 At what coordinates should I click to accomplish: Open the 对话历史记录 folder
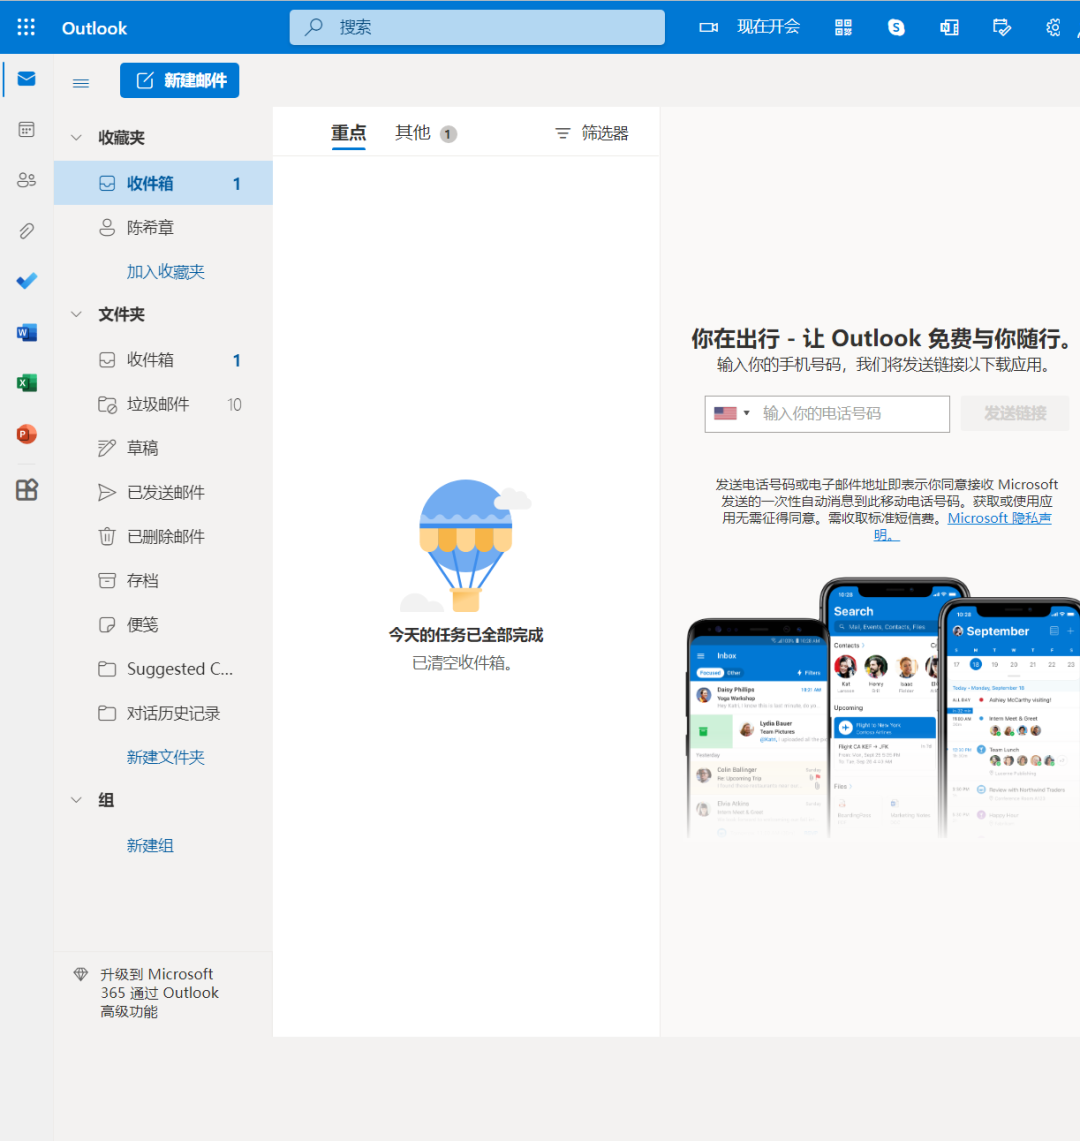click(x=164, y=714)
